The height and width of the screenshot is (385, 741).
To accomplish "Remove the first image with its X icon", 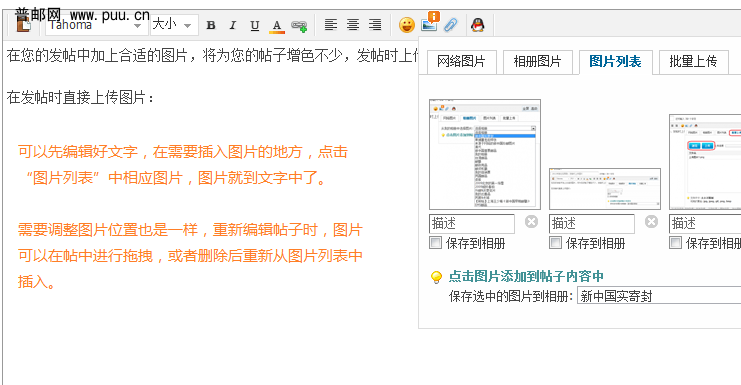I will [x=531, y=222].
